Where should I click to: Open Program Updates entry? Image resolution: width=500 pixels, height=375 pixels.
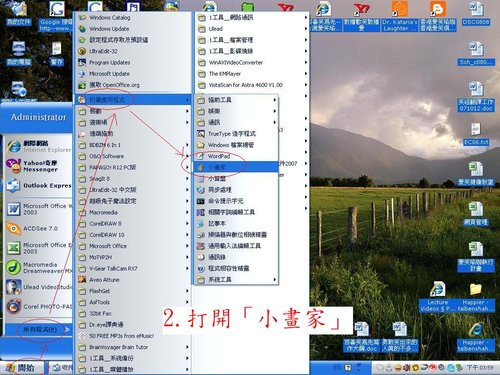tap(133, 62)
